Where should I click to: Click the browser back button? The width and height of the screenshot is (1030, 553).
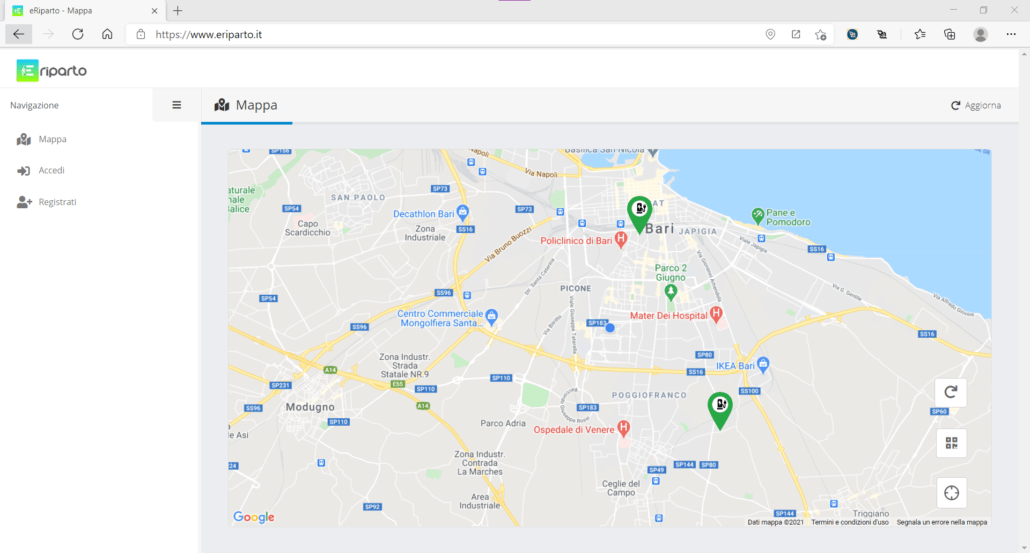click(18, 34)
